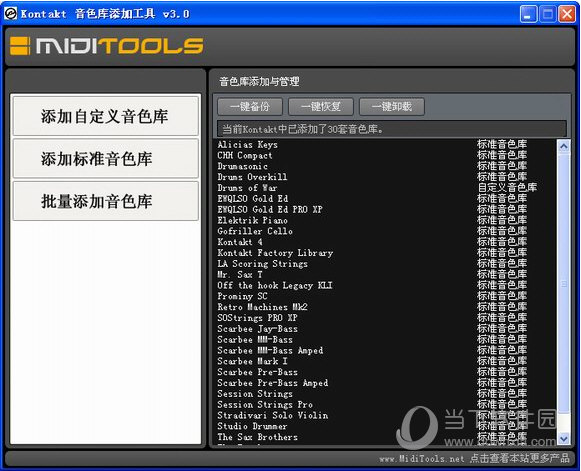
Task: Select Alicias Keys in the library list
Action: pyautogui.click(x=385, y=145)
